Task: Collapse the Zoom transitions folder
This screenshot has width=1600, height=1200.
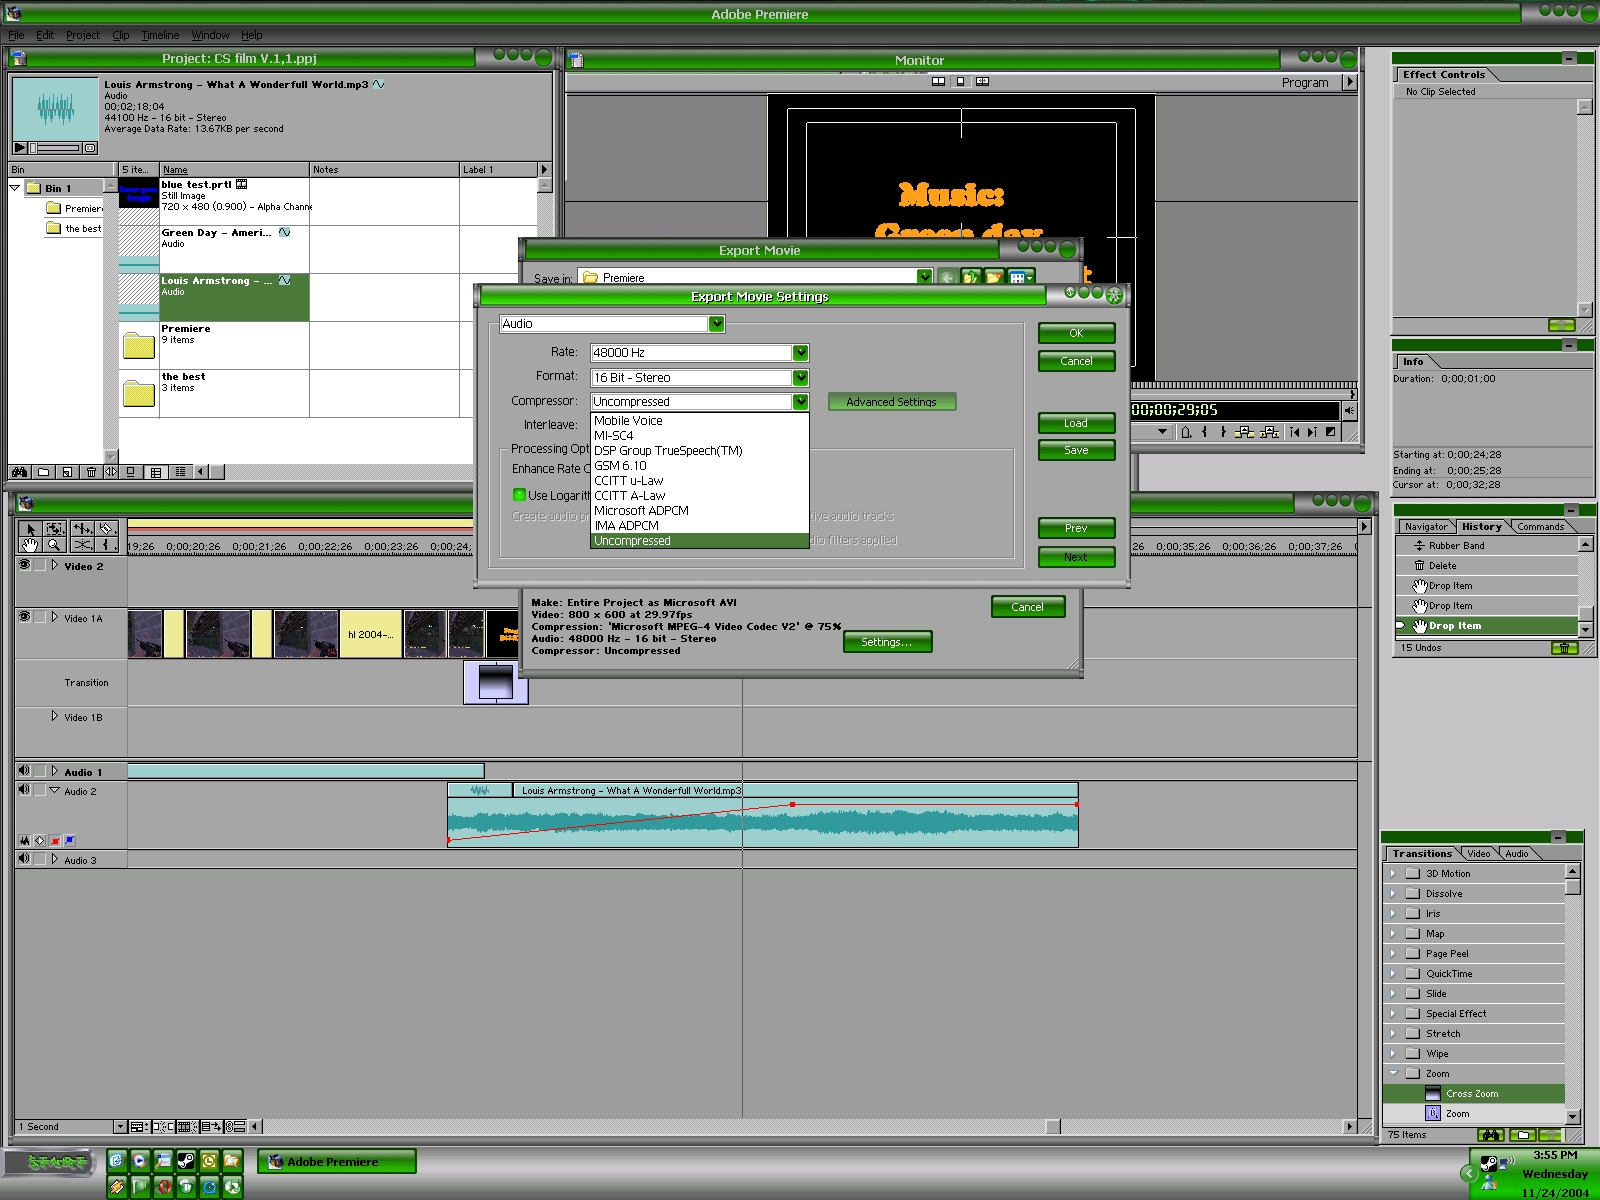Action: pos(1393,1073)
